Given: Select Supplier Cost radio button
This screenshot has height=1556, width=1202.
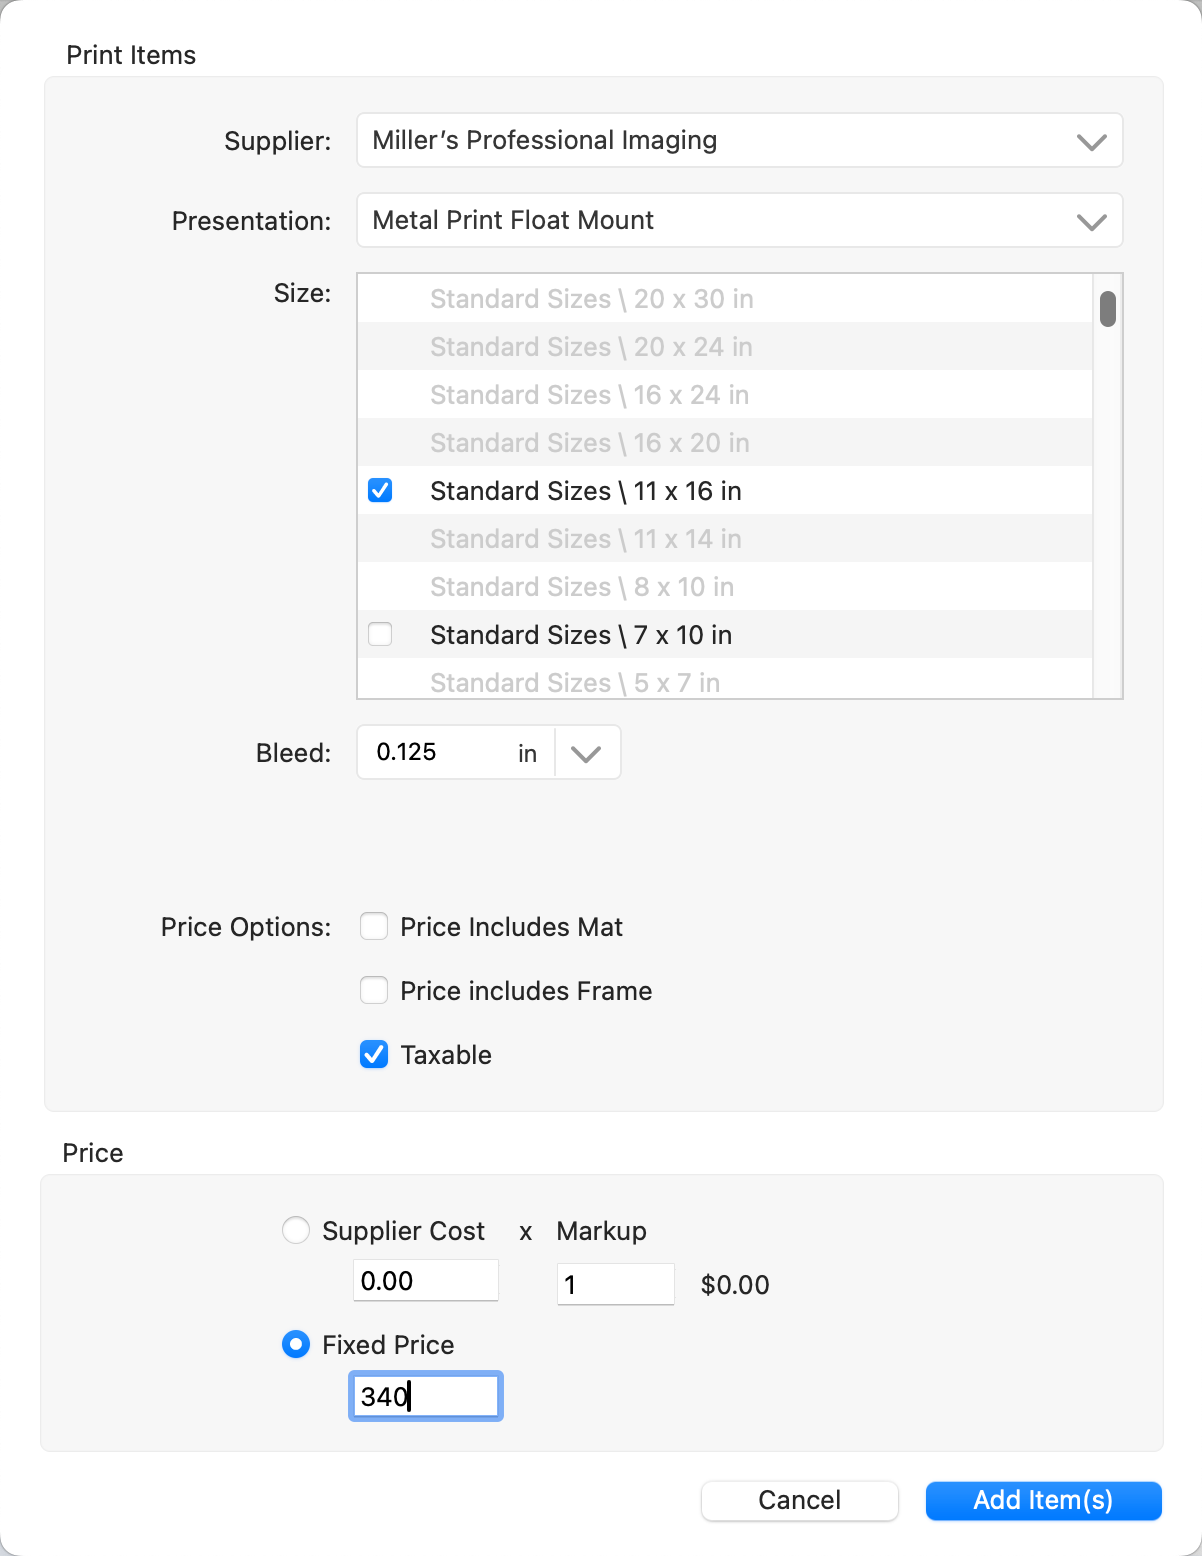Looking at the screenshot, I should (x=296, y=1230).
